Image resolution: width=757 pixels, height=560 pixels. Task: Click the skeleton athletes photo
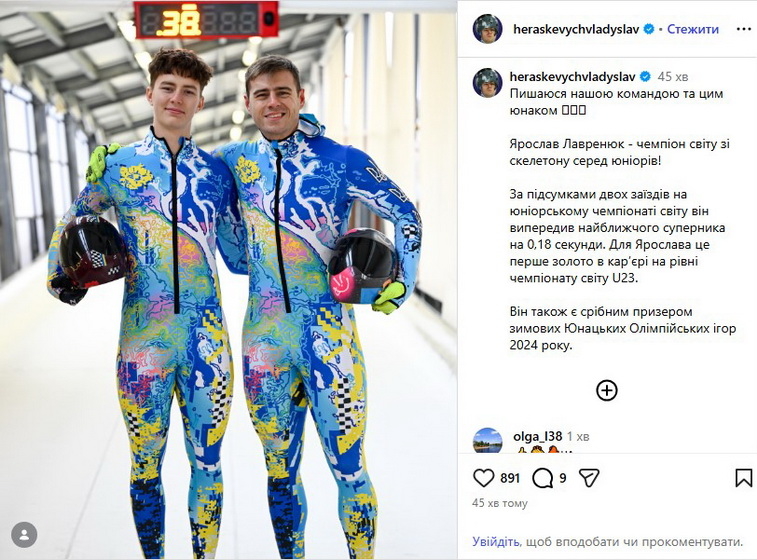228,280
